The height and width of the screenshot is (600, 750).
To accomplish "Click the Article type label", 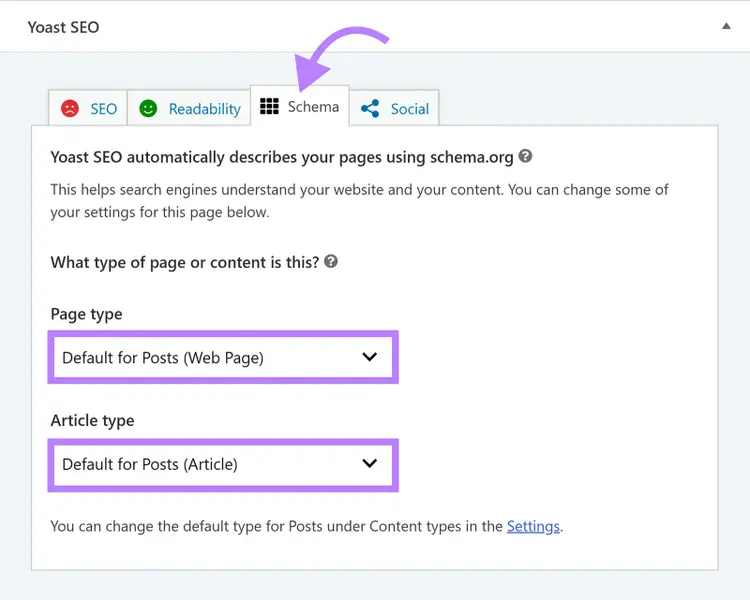I will [x=92, y=421].
